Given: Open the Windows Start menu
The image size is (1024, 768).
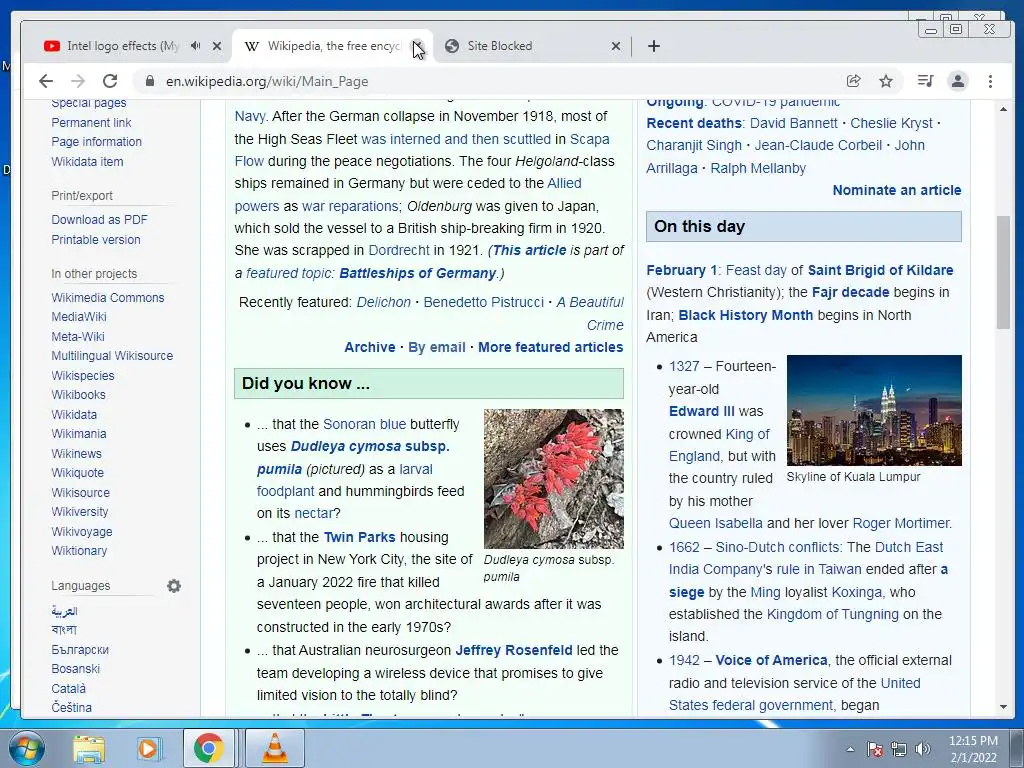Looking at the screenshot, I should click(26, 748).
